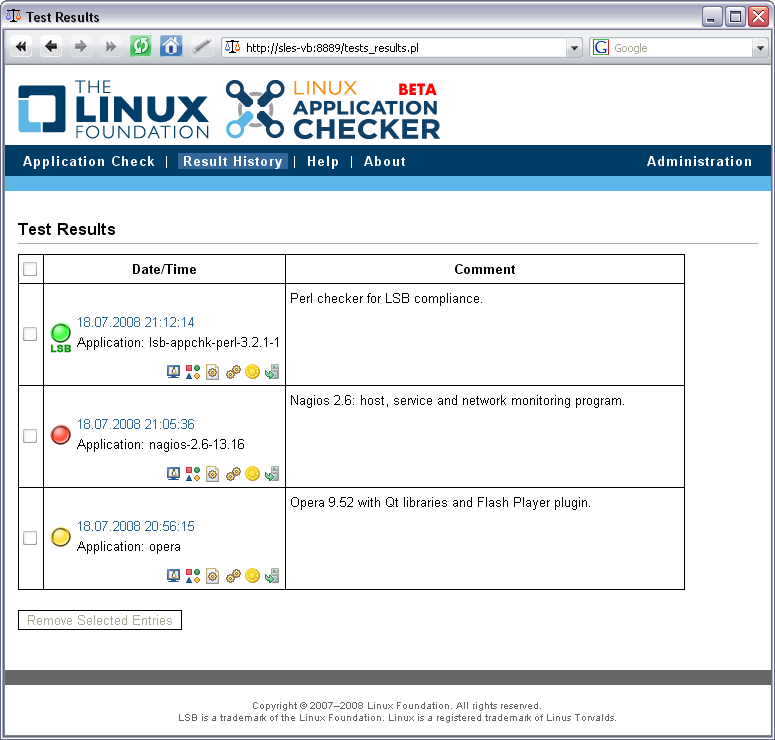Select the Result History tab
775x740 pixels.
tap(232, 161)
